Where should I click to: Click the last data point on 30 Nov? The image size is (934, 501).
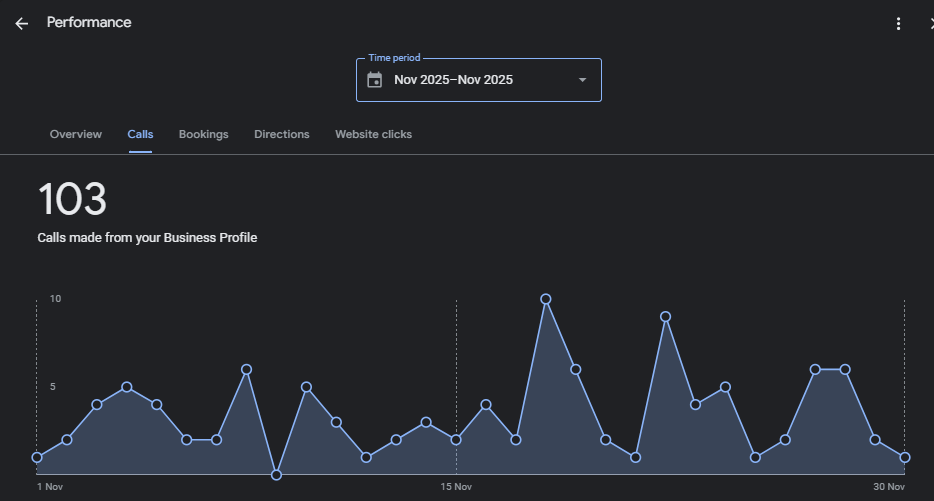tap(905, 457)
